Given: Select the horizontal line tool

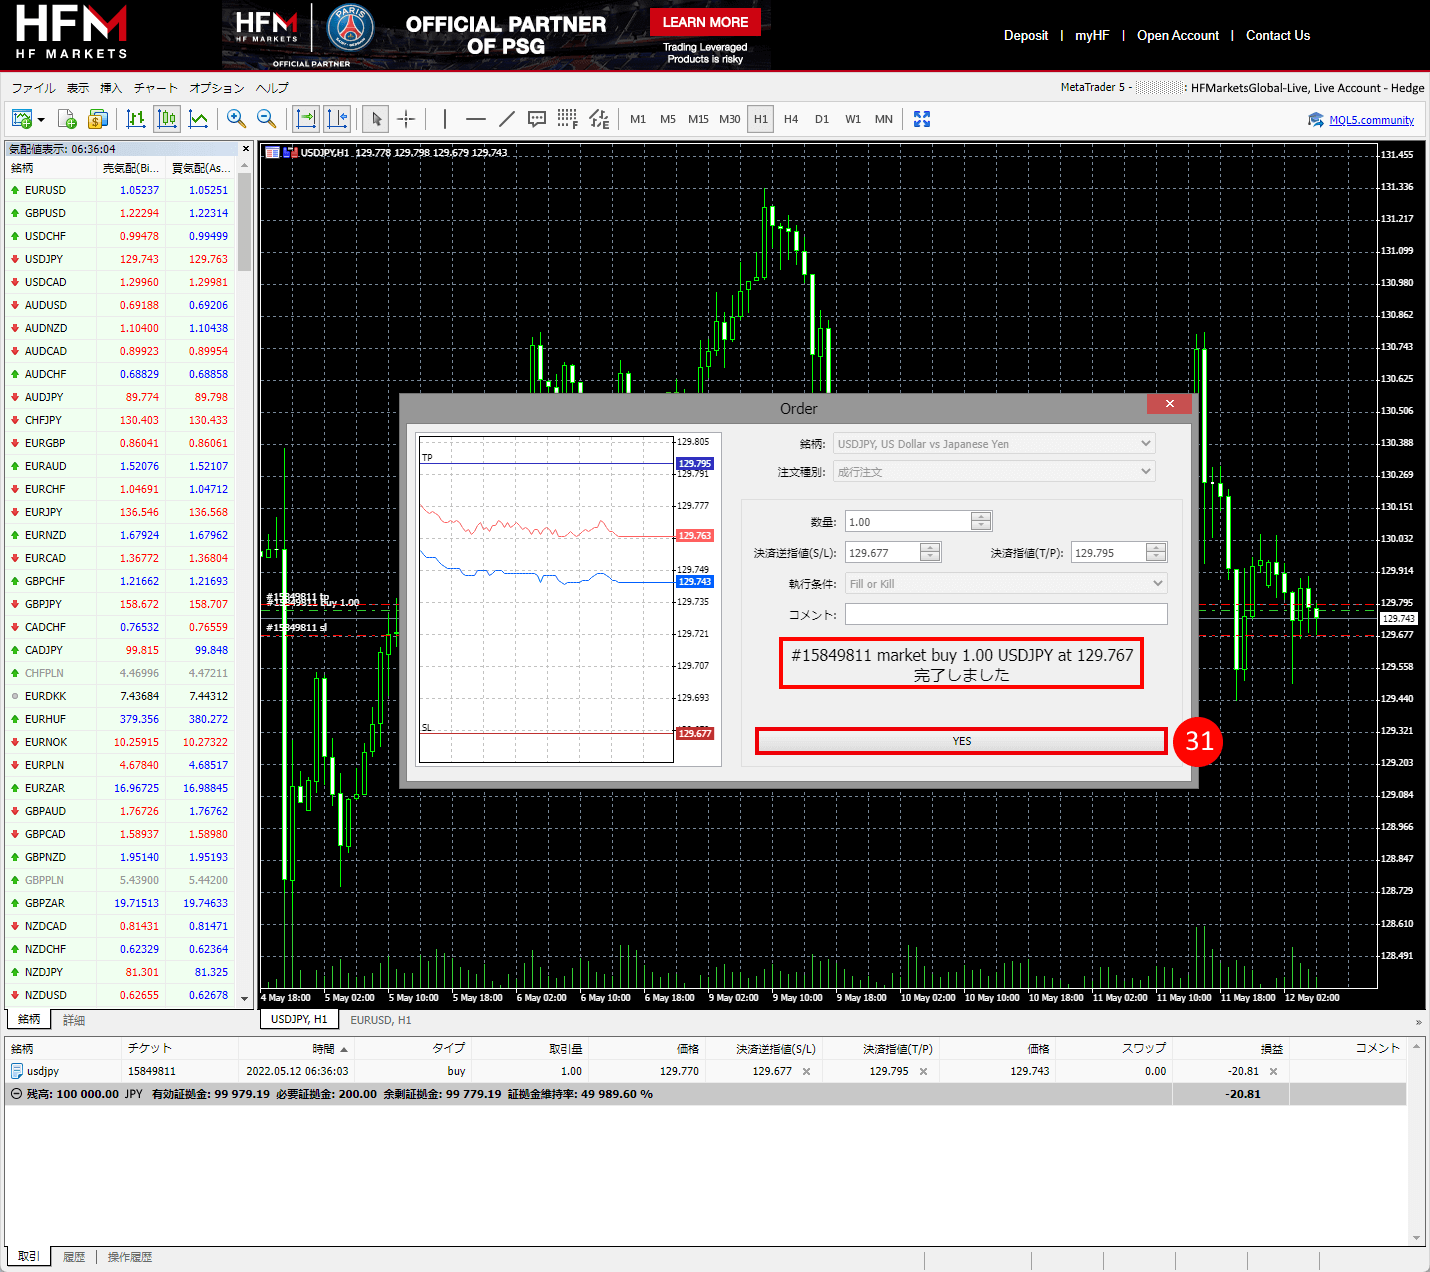Looking at the screenshot, I should 475,119.
